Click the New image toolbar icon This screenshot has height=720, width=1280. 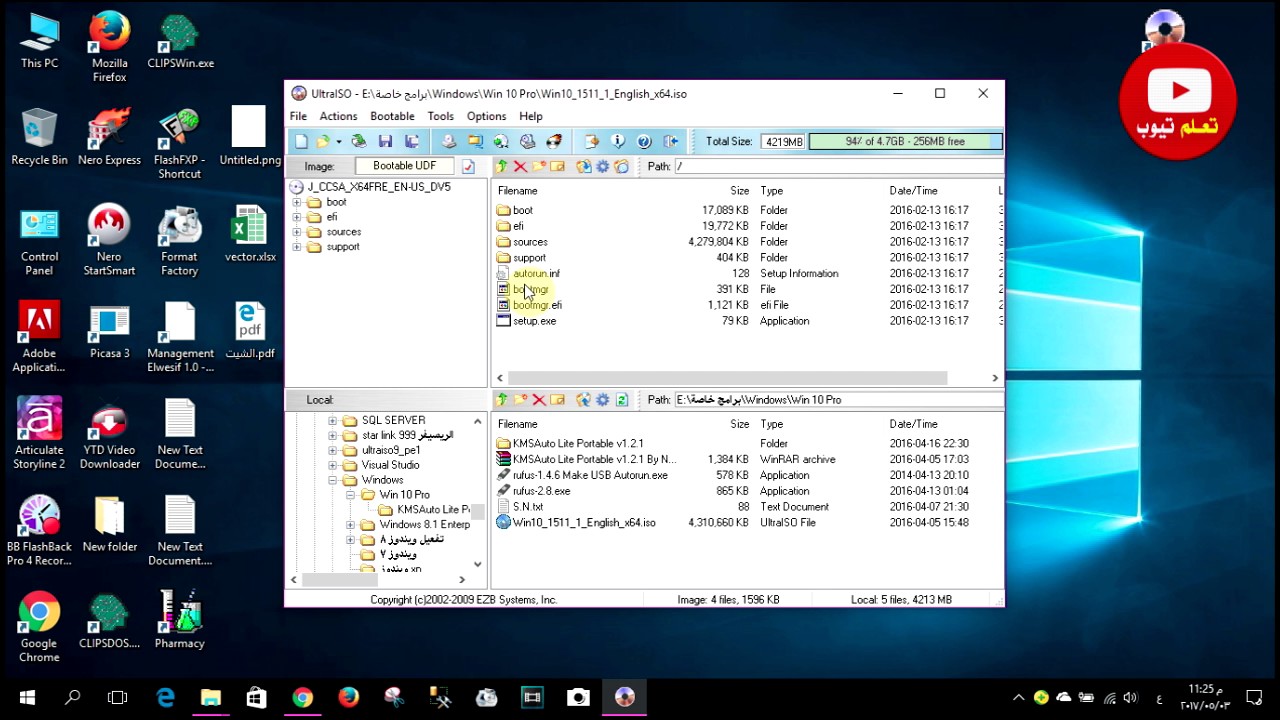pyautogui.click(x=301, y=142)
